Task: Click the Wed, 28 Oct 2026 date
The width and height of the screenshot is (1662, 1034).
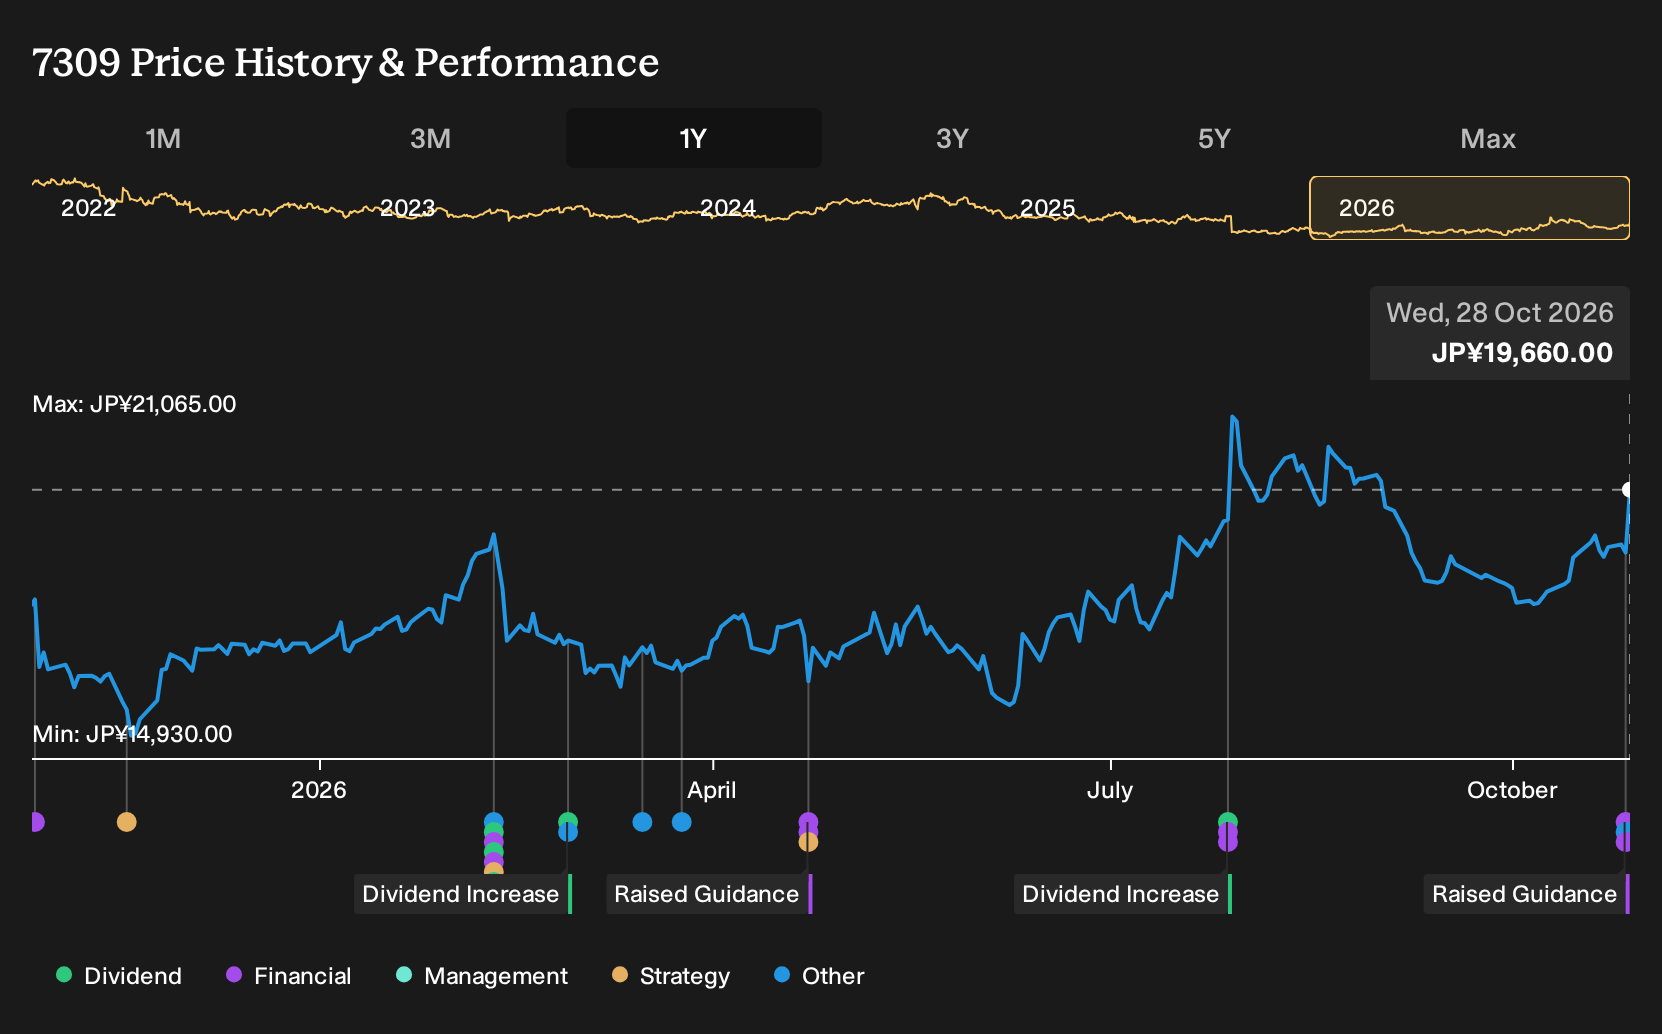Action: click(x=1500, y=313)
